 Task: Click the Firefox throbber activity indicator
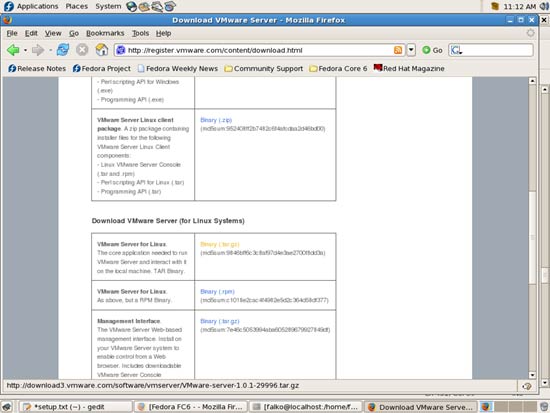pyautogui.click(x=530, y=33)
